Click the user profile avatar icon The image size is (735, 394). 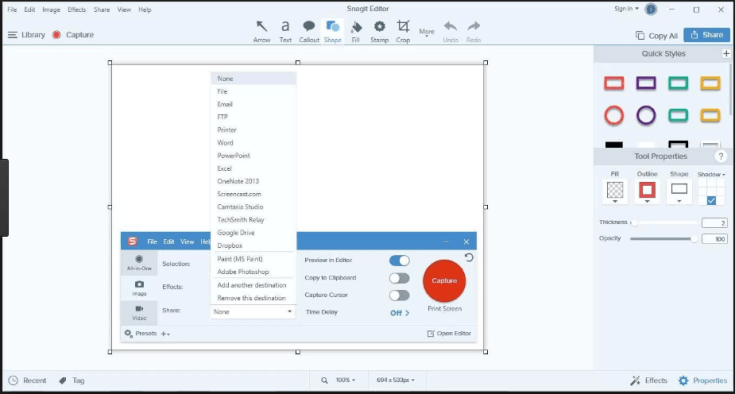651,9
